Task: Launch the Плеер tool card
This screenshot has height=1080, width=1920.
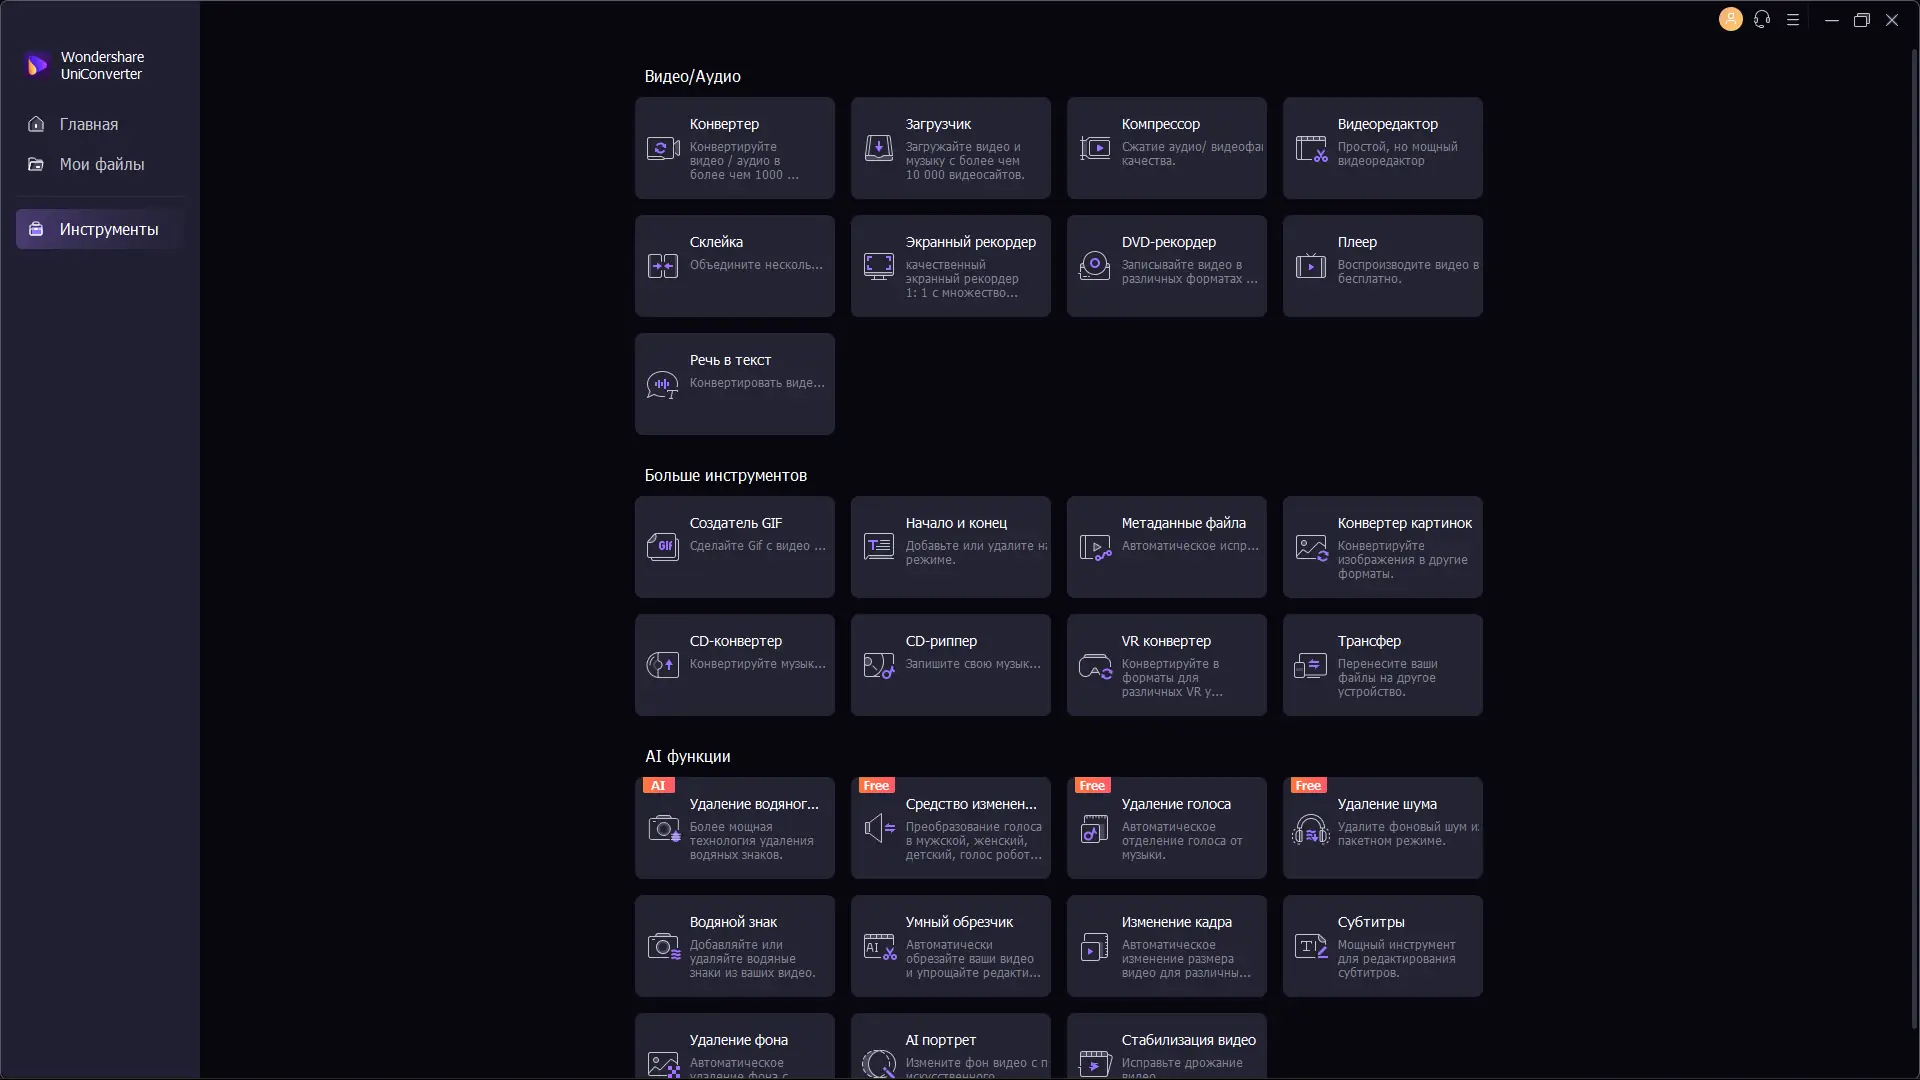Action: (x=1382, y=266)
